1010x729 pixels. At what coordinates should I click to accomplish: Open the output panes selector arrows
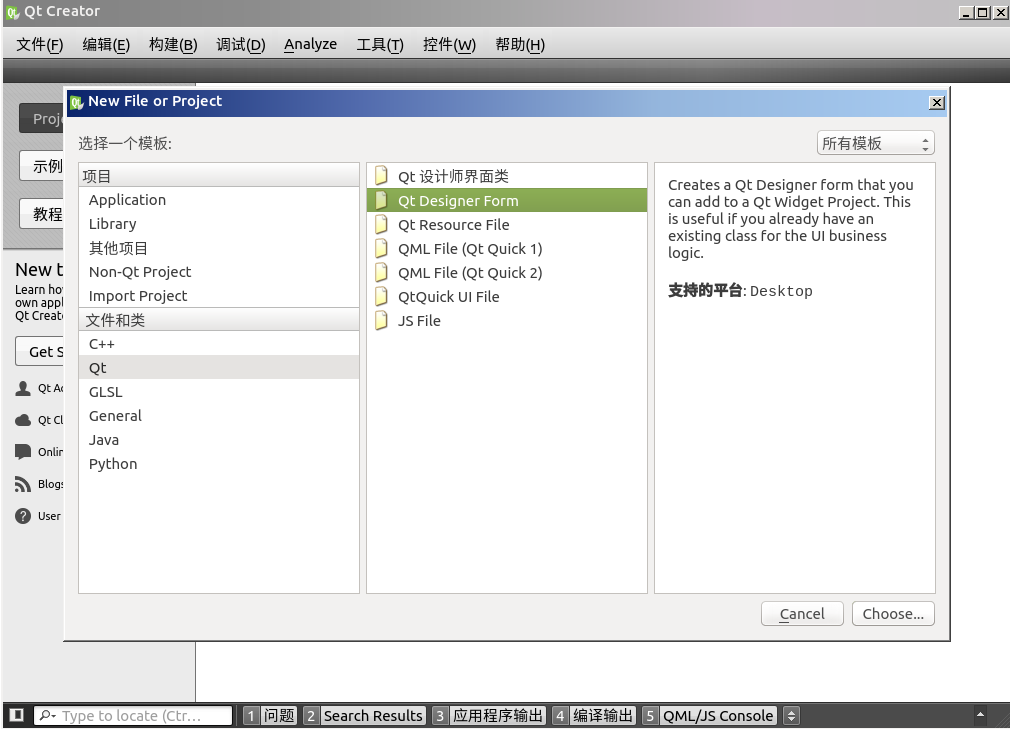click(x=791, y=715)
